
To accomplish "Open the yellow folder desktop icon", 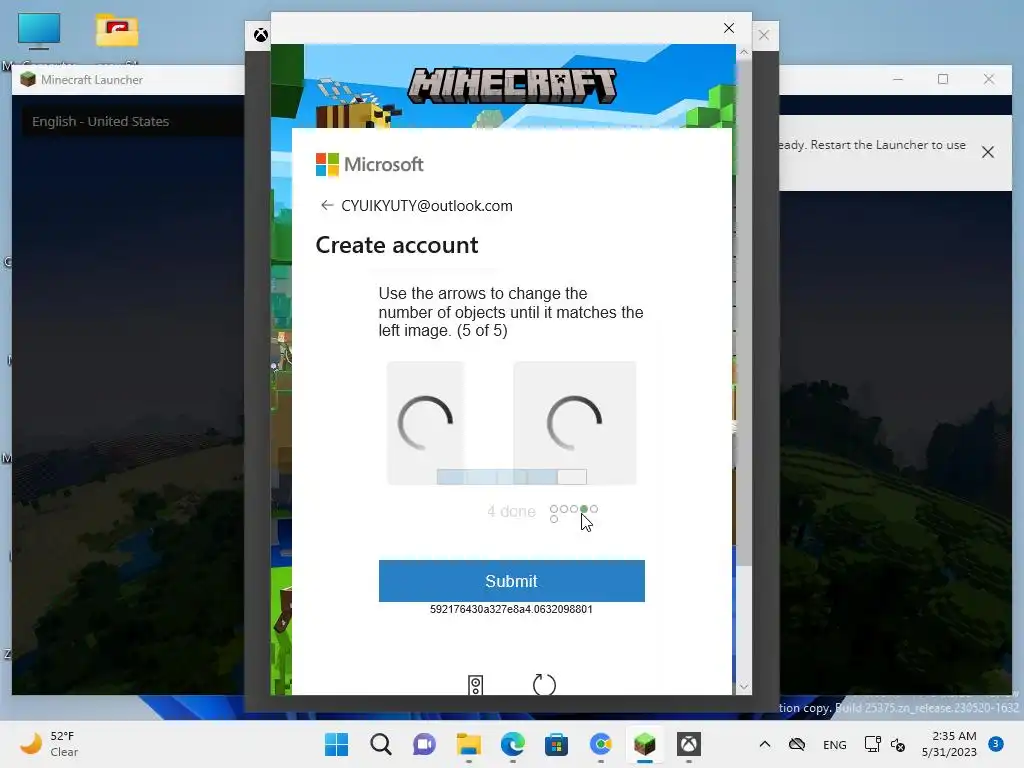I will [x=117, y=31].
